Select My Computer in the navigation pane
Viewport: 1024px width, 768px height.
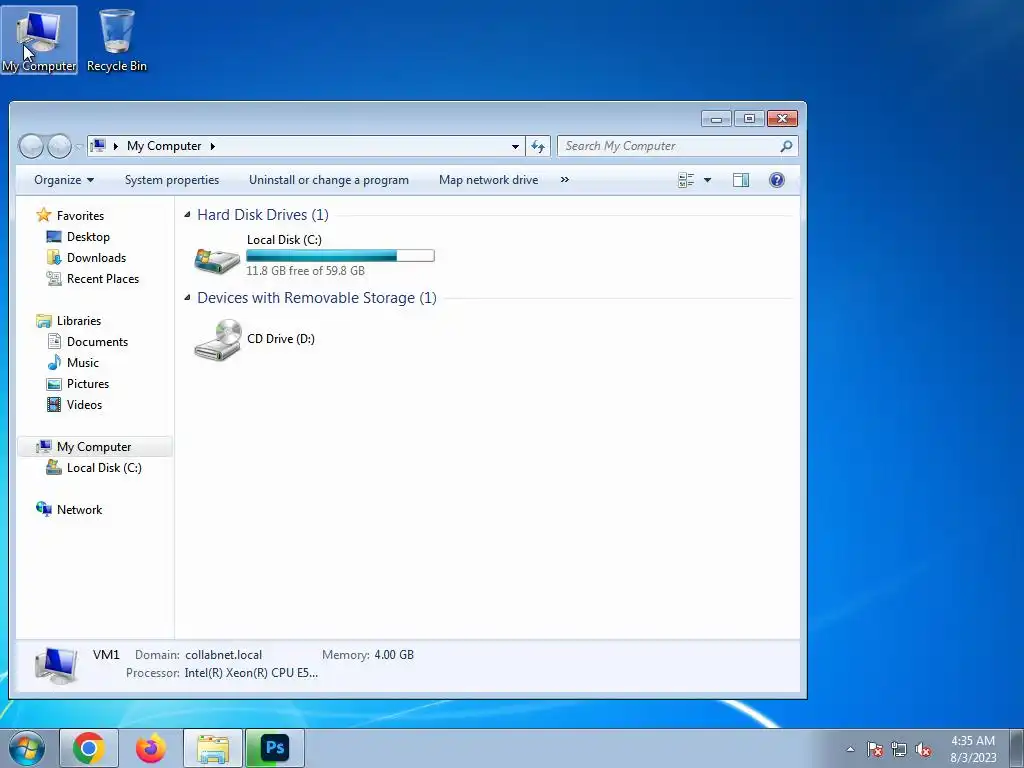[x=94, y=447]
